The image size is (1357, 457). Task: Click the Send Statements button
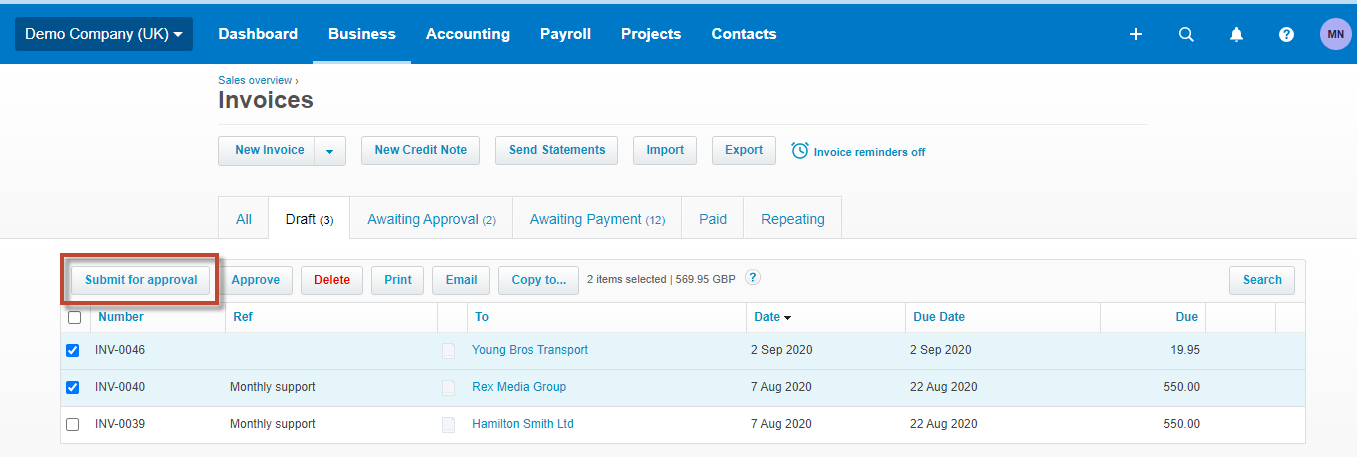tap(557, 150)
